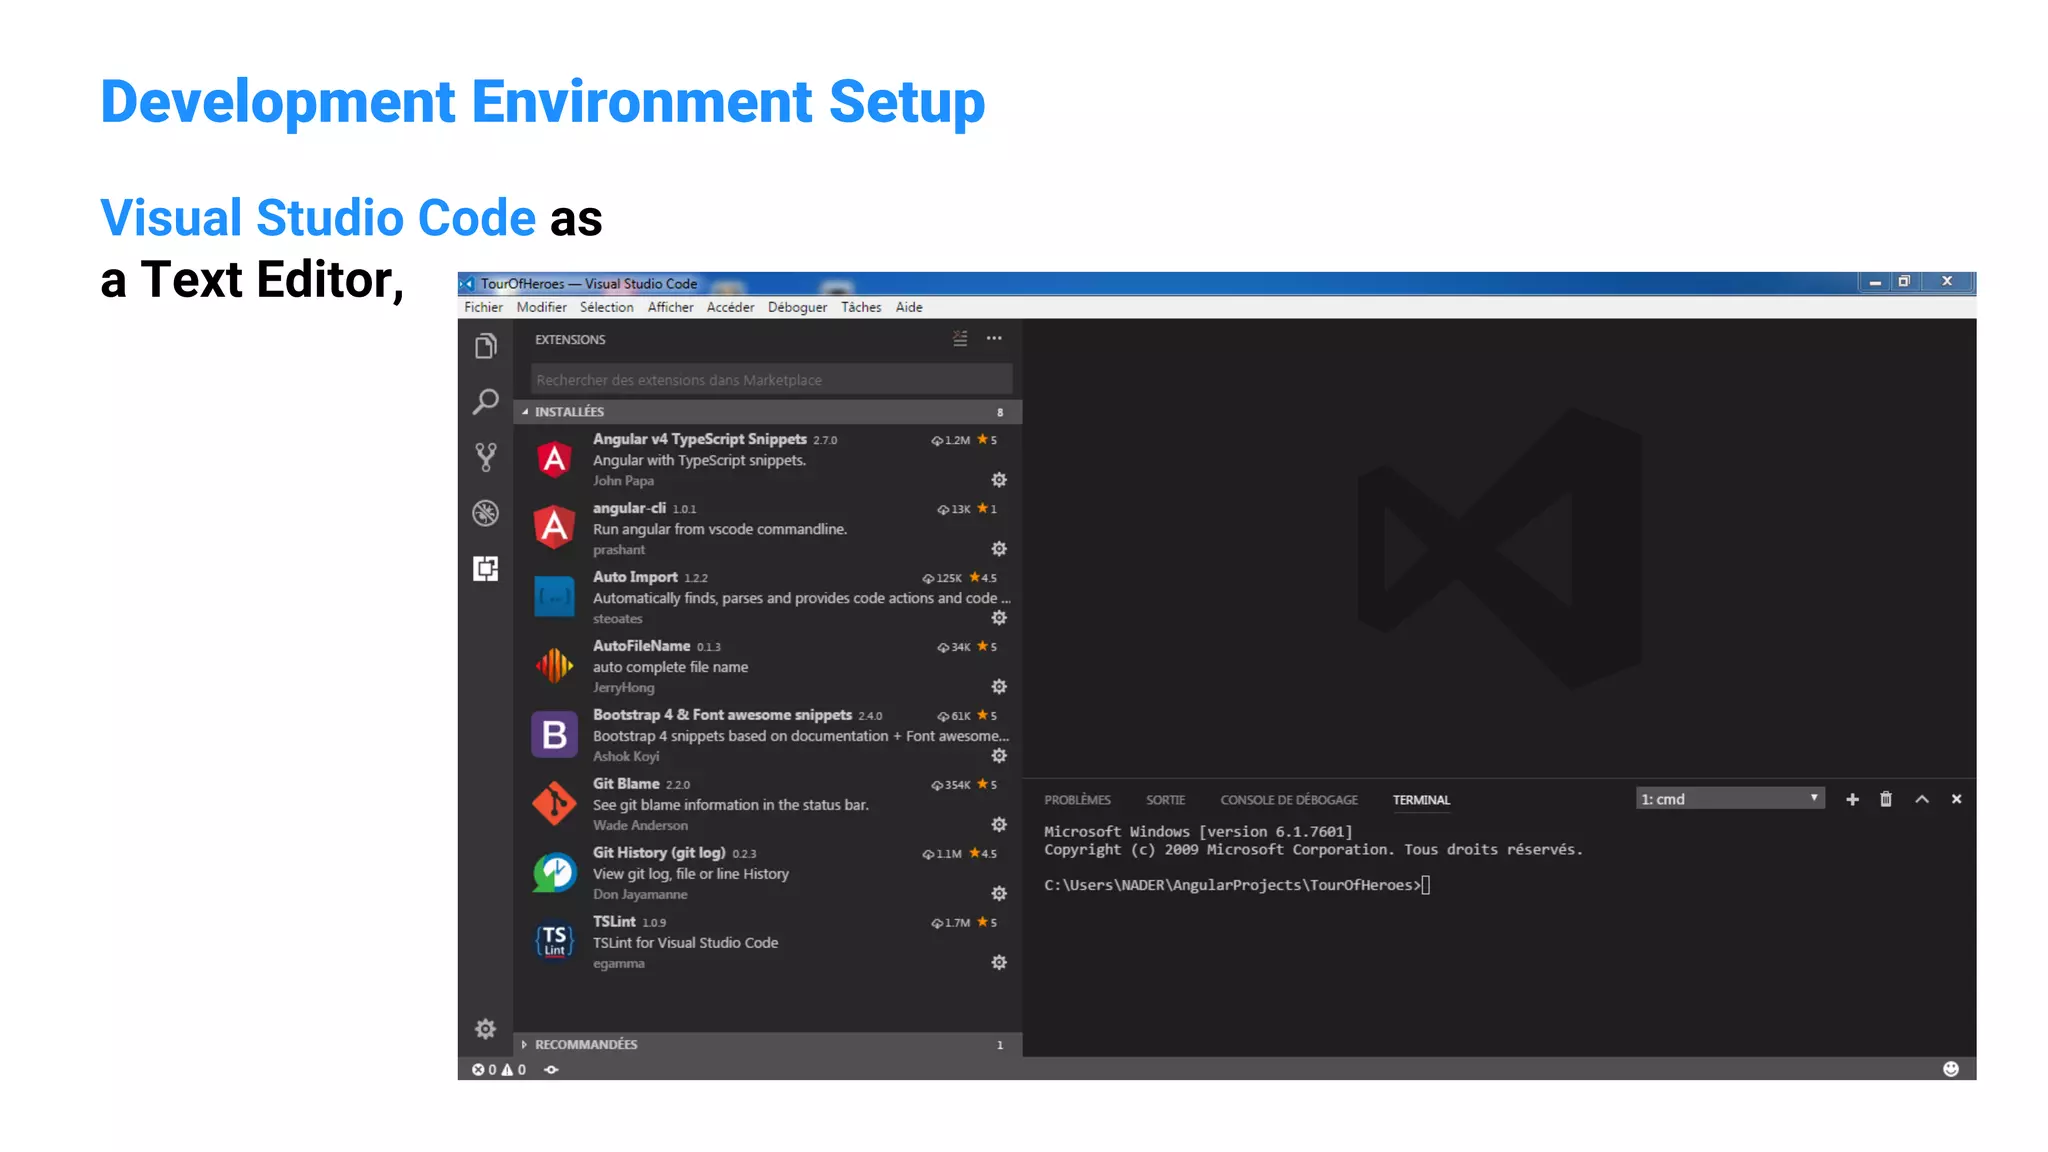Open gear menu for angular-cli extension
Screen dimensions: 2048x1152
(x=999, y=549)
